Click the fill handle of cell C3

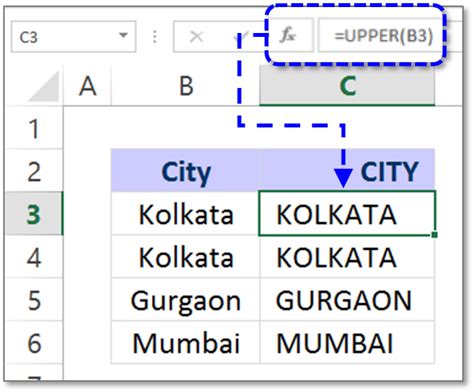pos(434,235)
